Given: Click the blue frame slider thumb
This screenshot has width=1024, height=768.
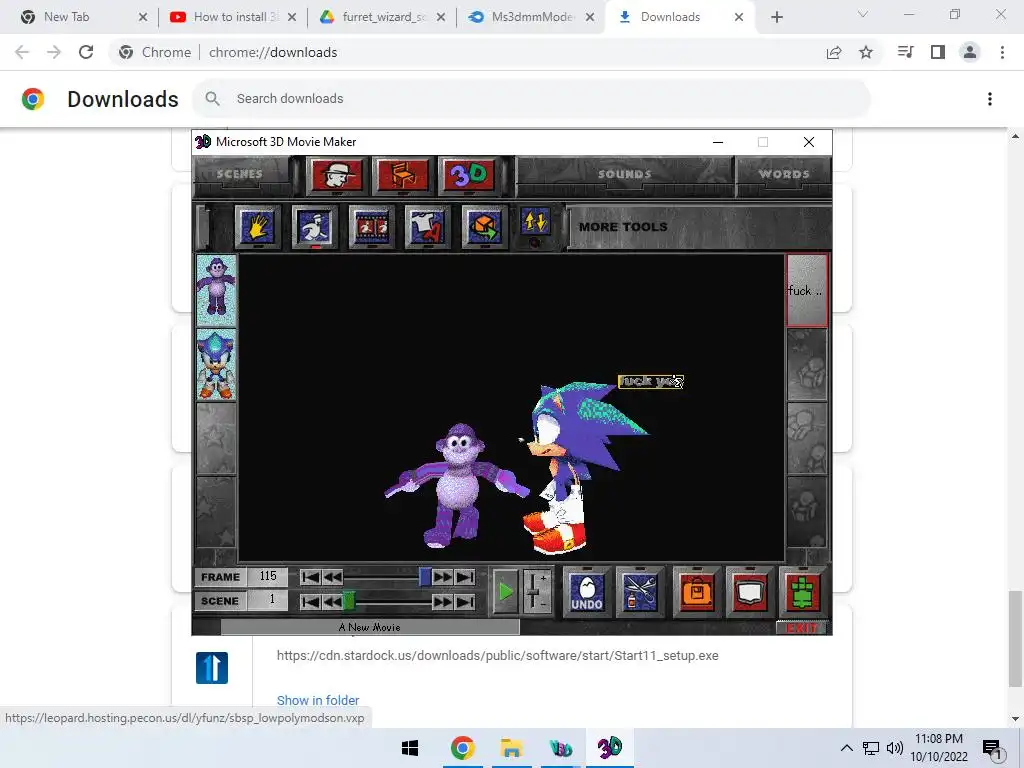Looking at the screenshot, I should [424, 577].
